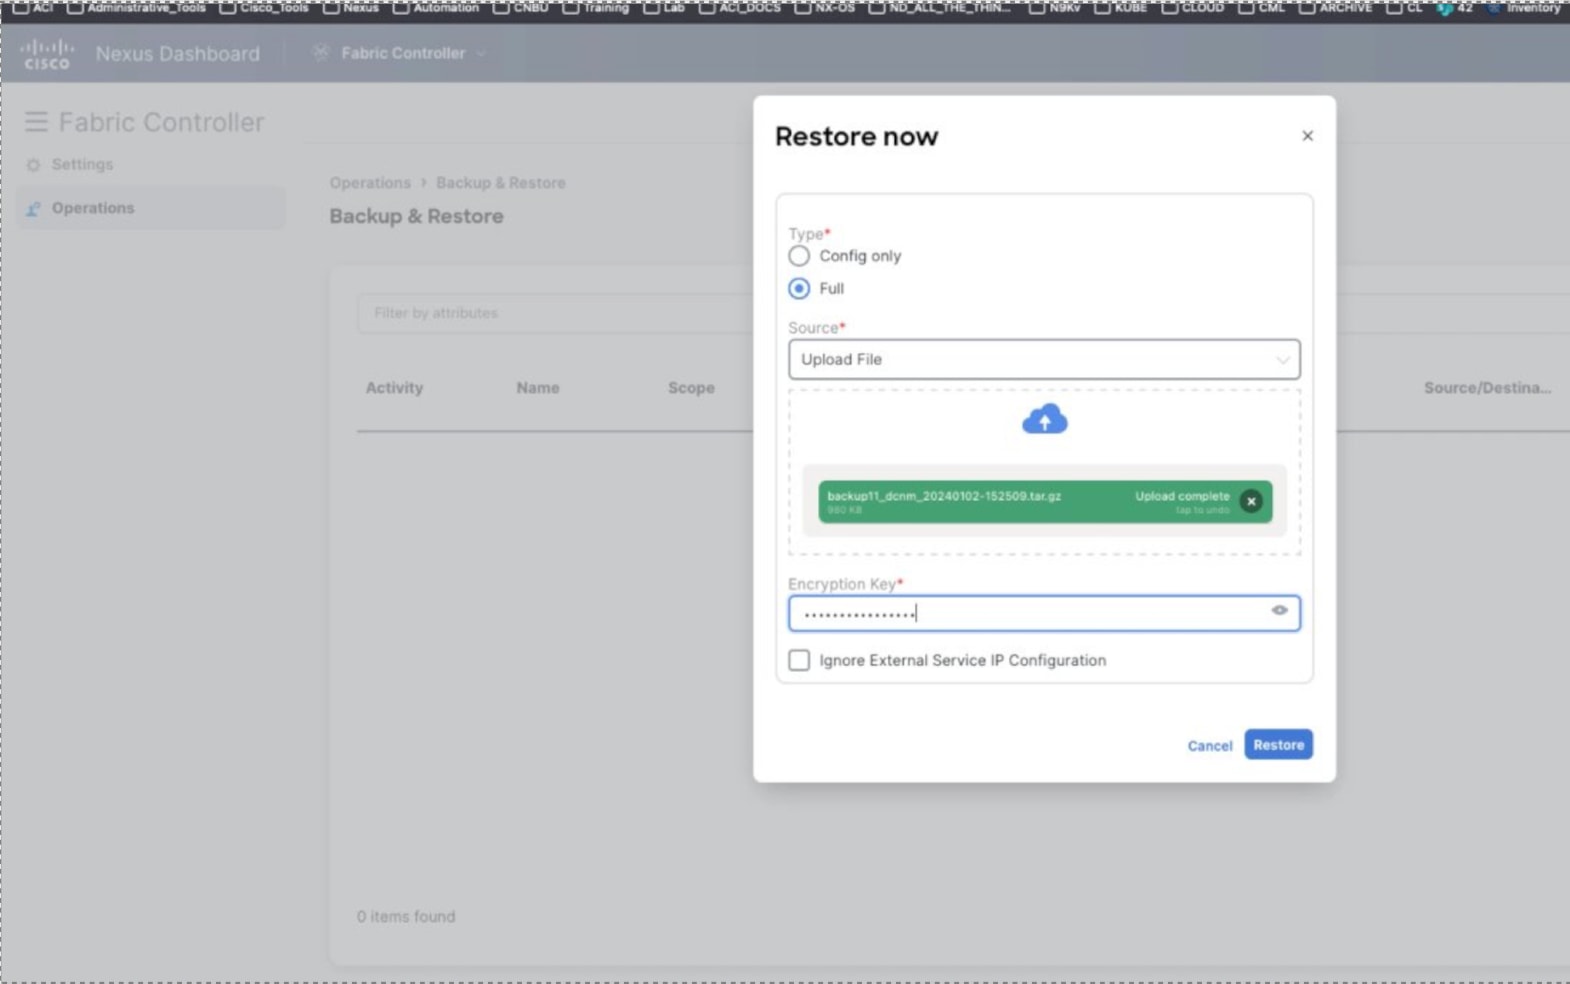The image size is (1570, 984).
Task: Open the Cisco_Tools bookmark folder
Action: tap(264, 8)
